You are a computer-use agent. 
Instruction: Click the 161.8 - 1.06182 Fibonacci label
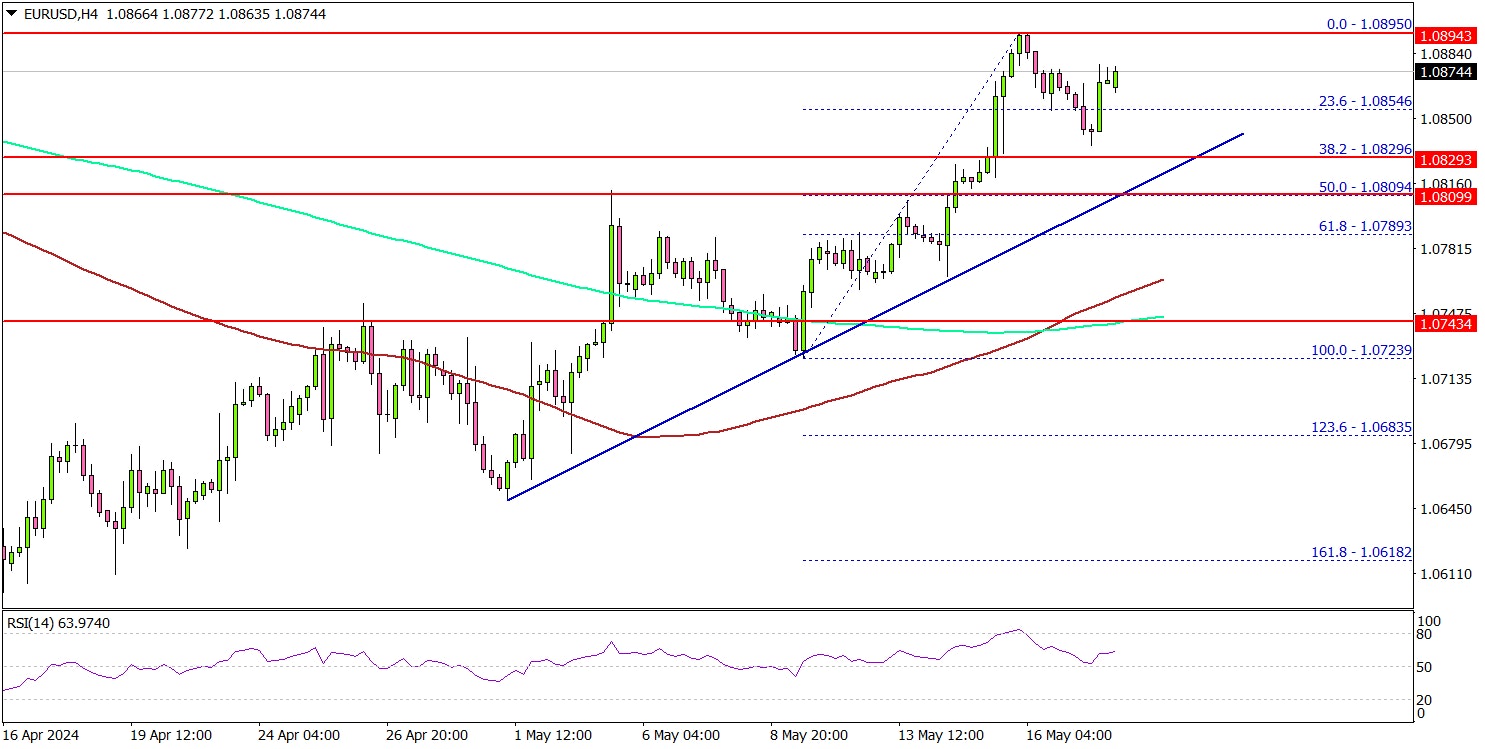pyautogui.click(x=1361, y=552)
